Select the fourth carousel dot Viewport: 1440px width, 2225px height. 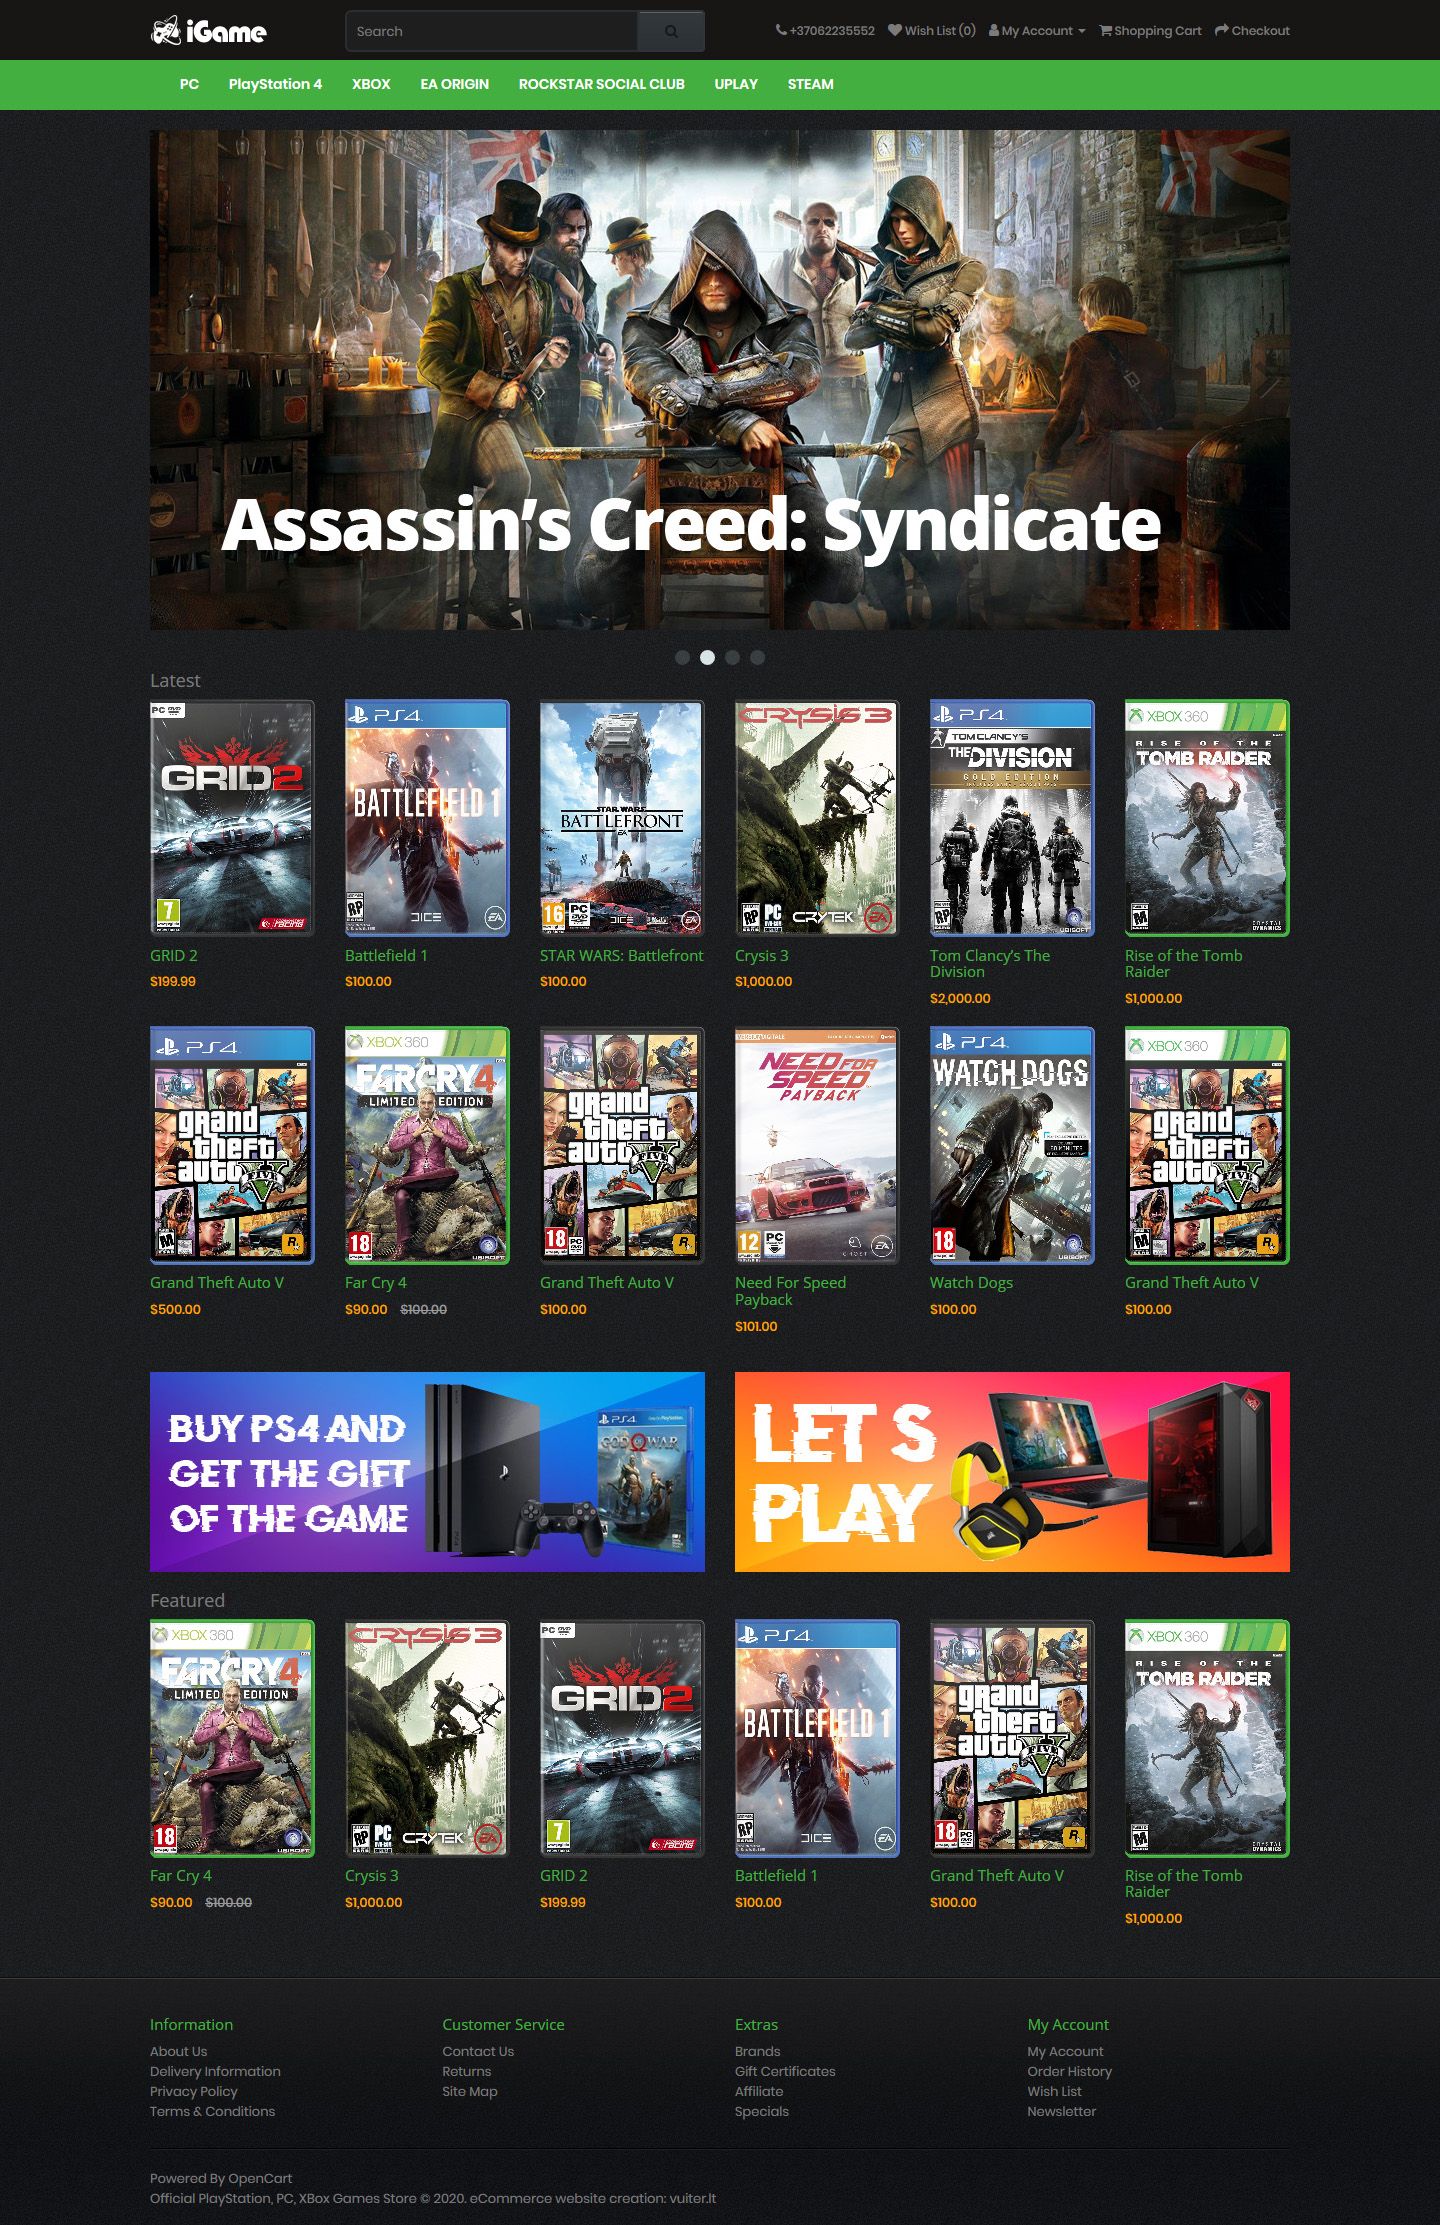point(757,657)
